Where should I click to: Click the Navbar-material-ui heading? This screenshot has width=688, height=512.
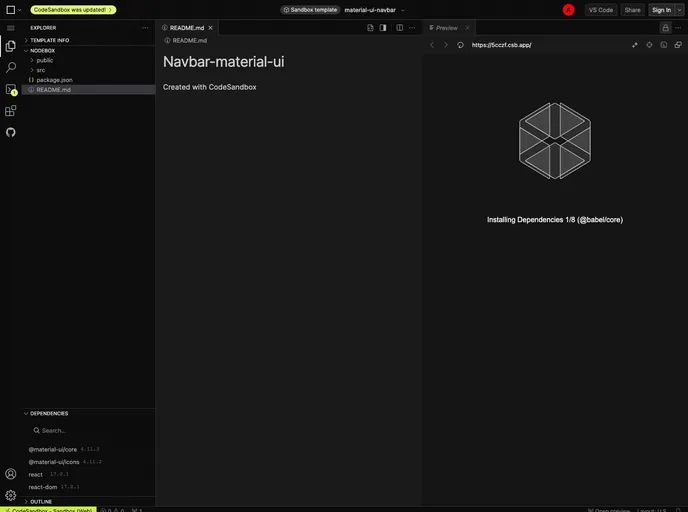(x=223, y=62)
